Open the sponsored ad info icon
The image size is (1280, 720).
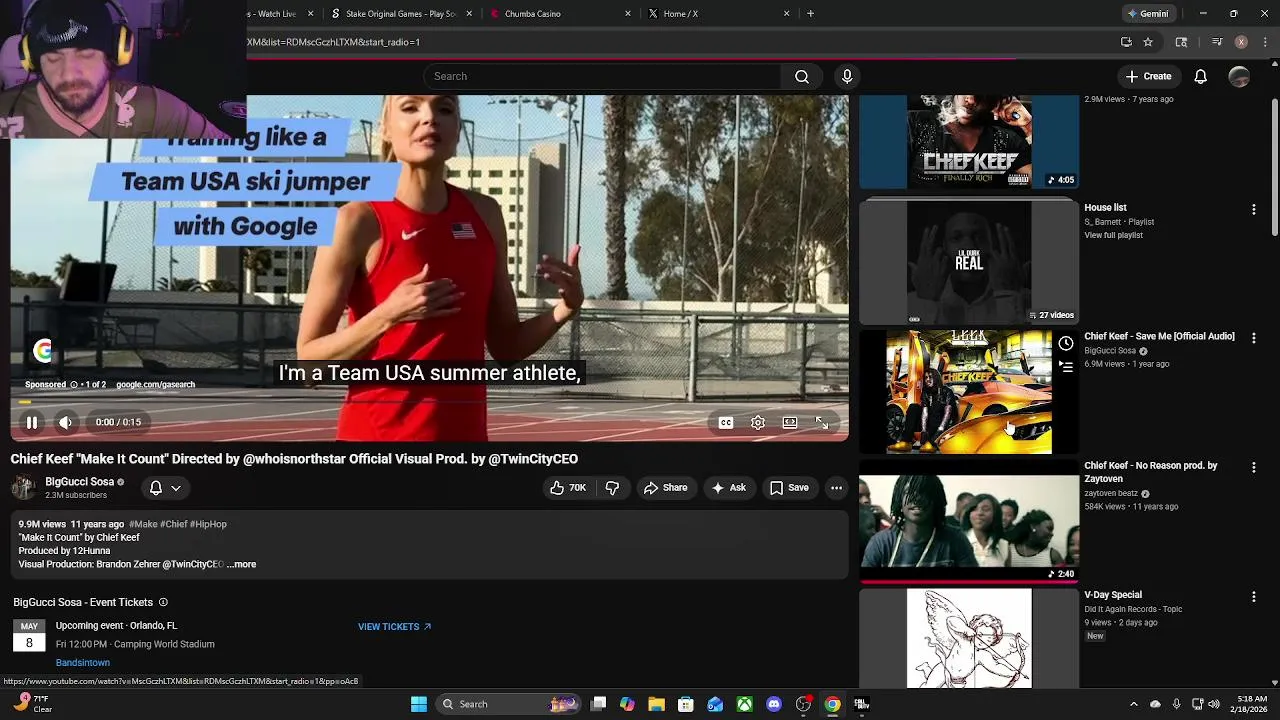tap(73, 384)
